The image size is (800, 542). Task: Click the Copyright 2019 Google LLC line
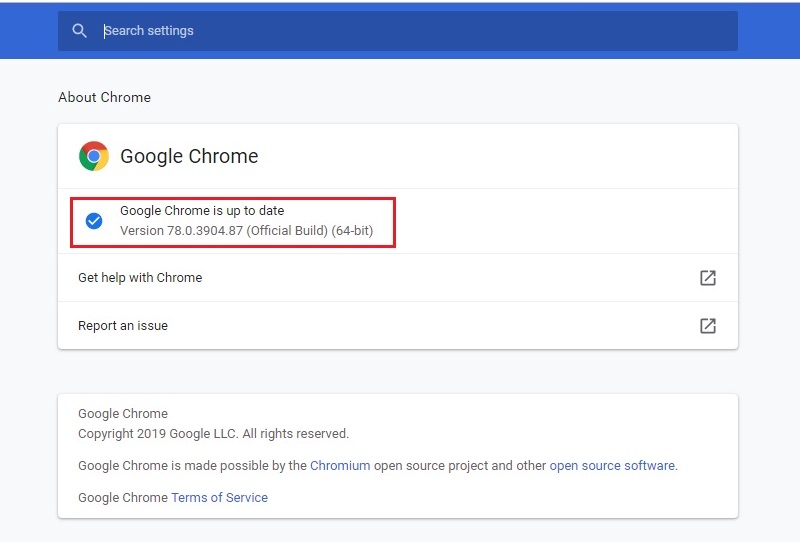point(213,434)
